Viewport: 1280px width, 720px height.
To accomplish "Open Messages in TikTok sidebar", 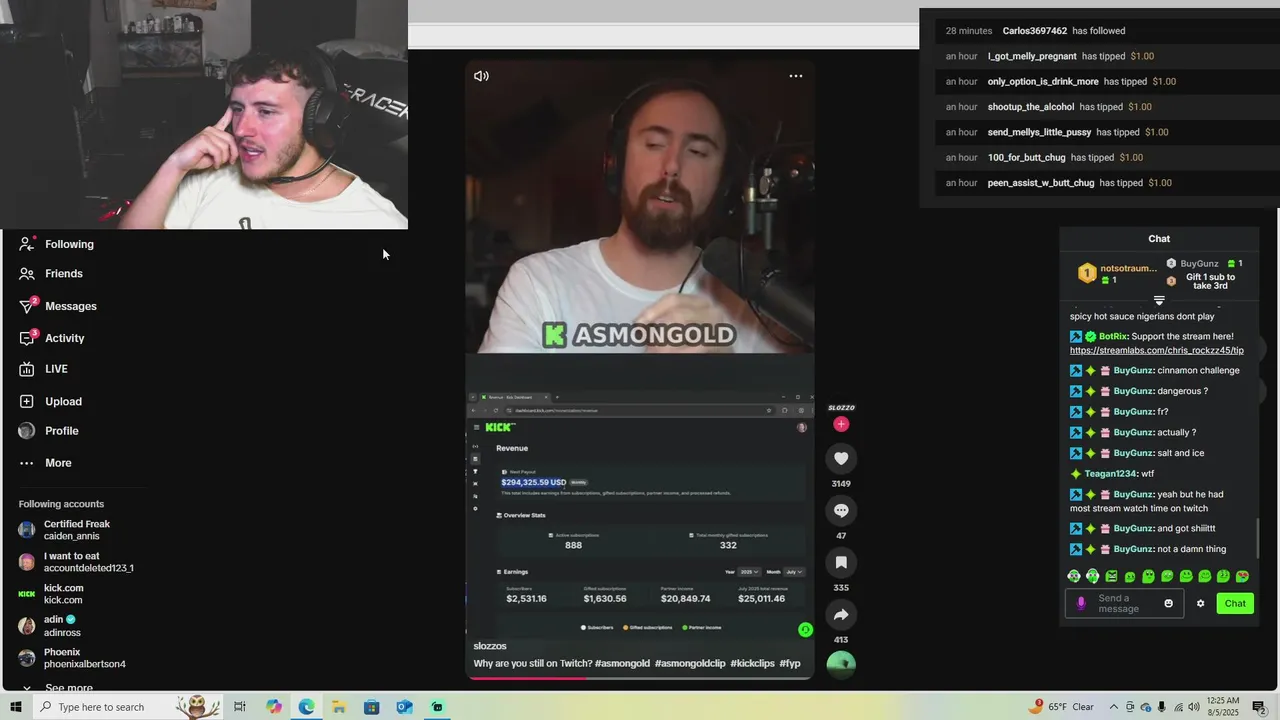I will 58,306.
